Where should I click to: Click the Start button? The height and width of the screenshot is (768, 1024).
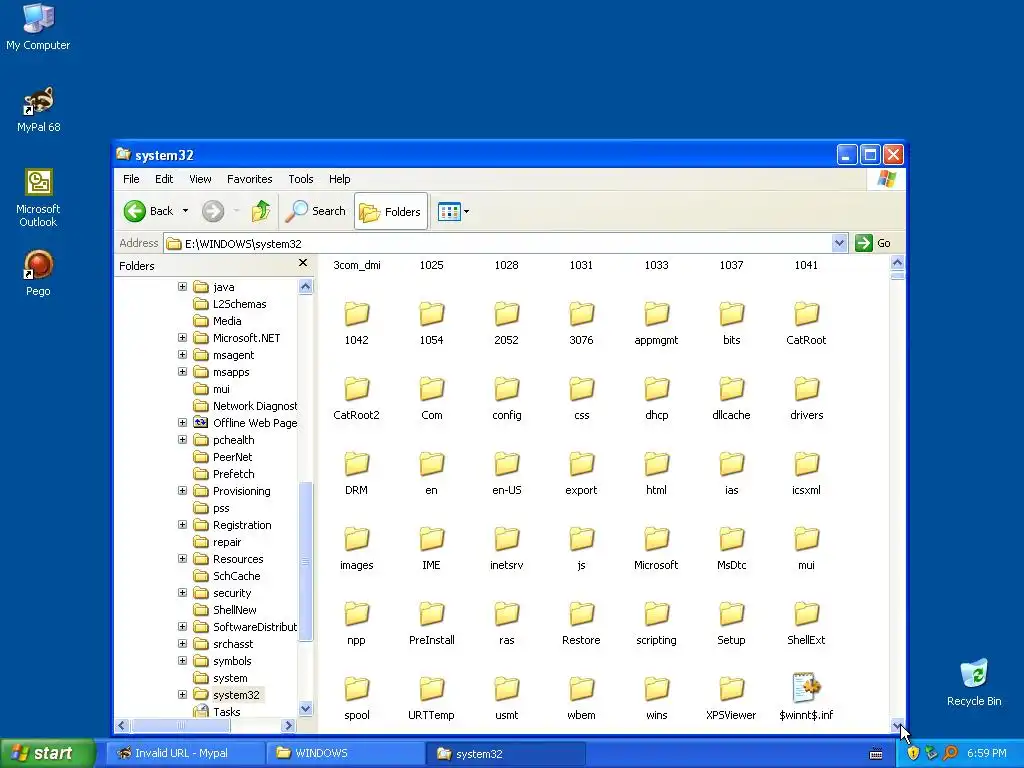[47, 753]
